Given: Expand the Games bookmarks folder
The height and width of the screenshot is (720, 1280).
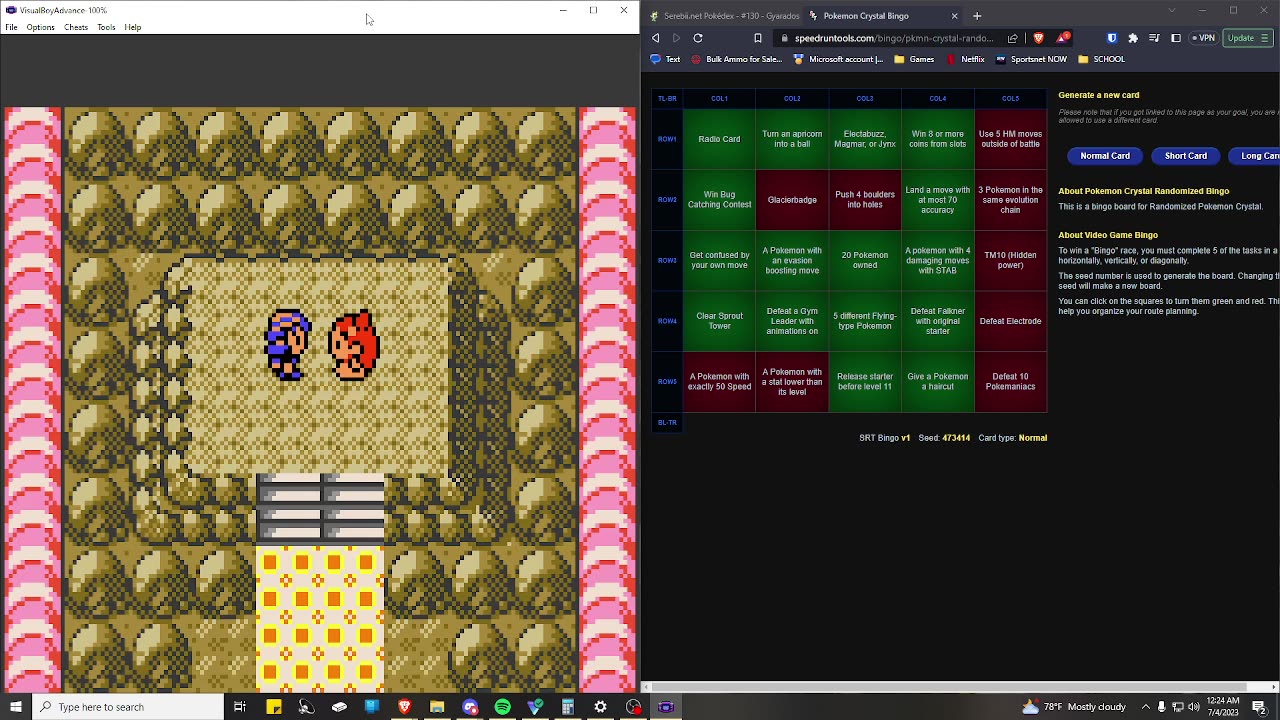Looking at the screenshot, I should coord(914,59).
